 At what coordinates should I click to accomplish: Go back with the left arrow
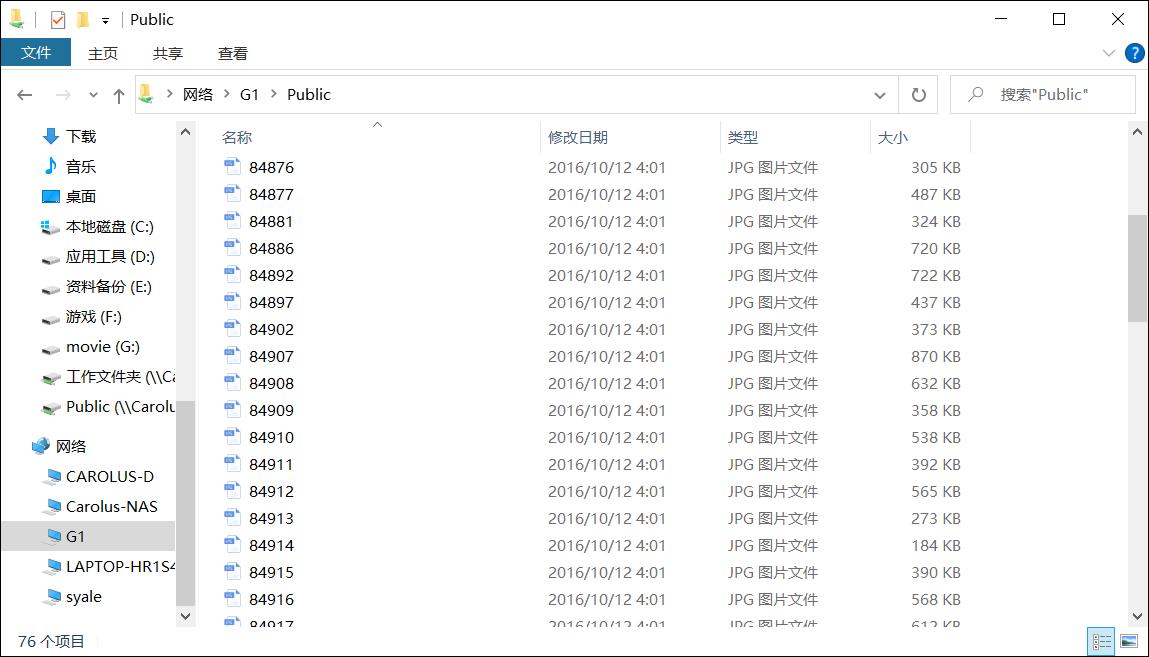pos(25,94)
